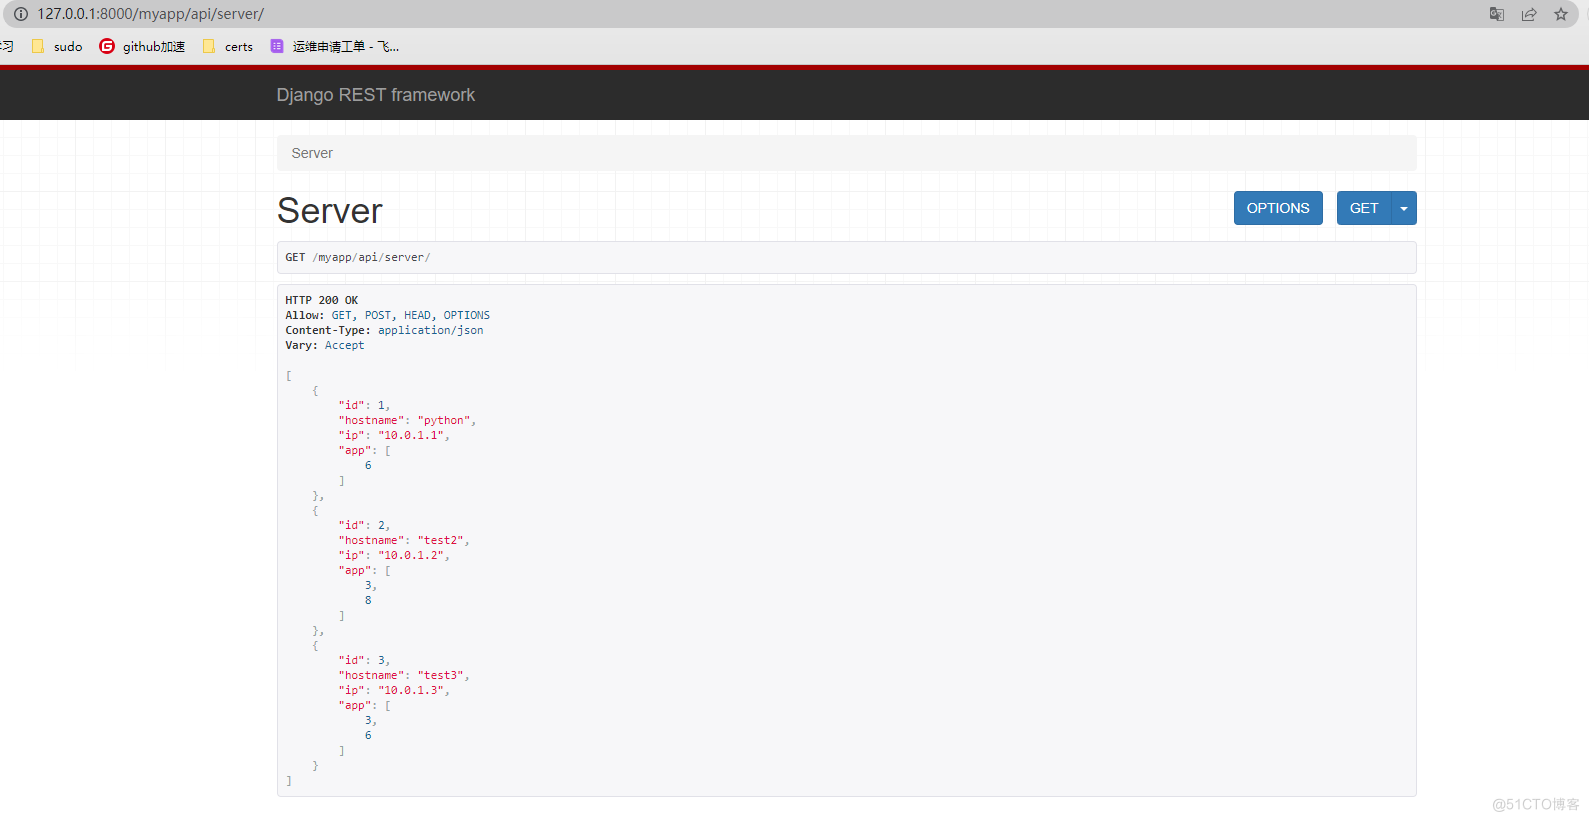Click the hostname "python" value
The height and width of the screenshot is (821, 1589).
pos(444,420)
